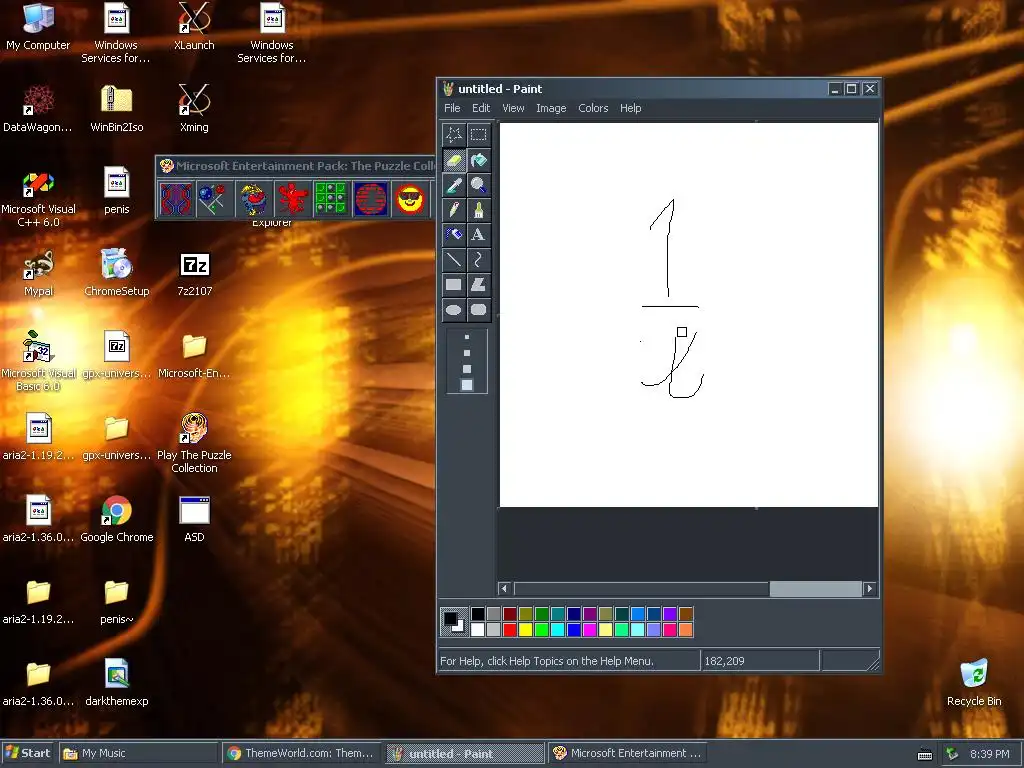Activate the Magnifier tool in Paint

[479, 185]
